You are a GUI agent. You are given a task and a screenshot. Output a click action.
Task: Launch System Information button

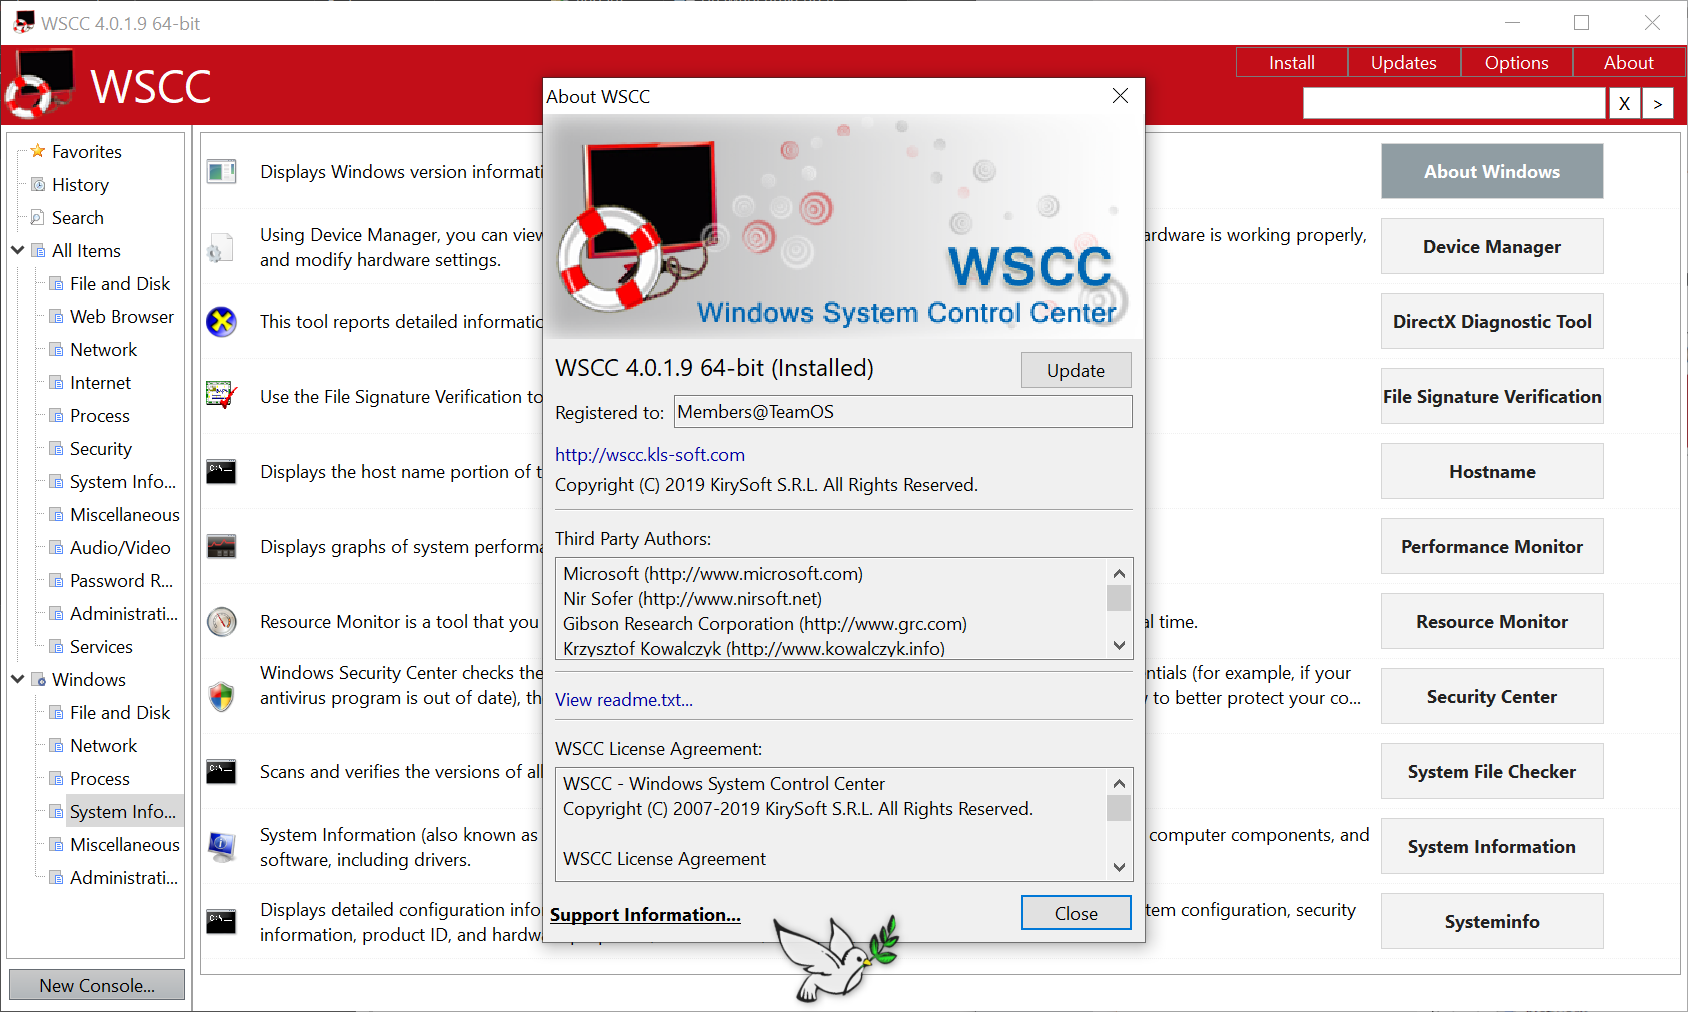pyautogui.click(x=1492, y=846)
